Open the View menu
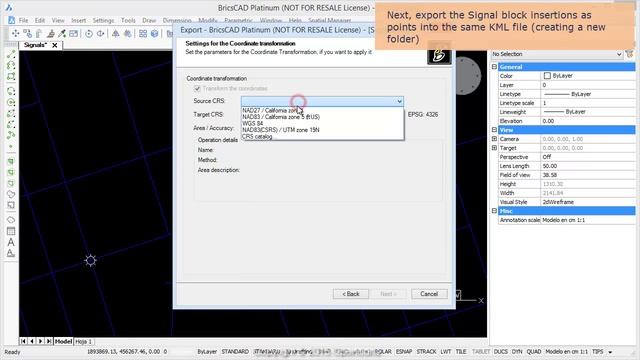Screen dimensions: 640x360 click(x=58, y=20)
